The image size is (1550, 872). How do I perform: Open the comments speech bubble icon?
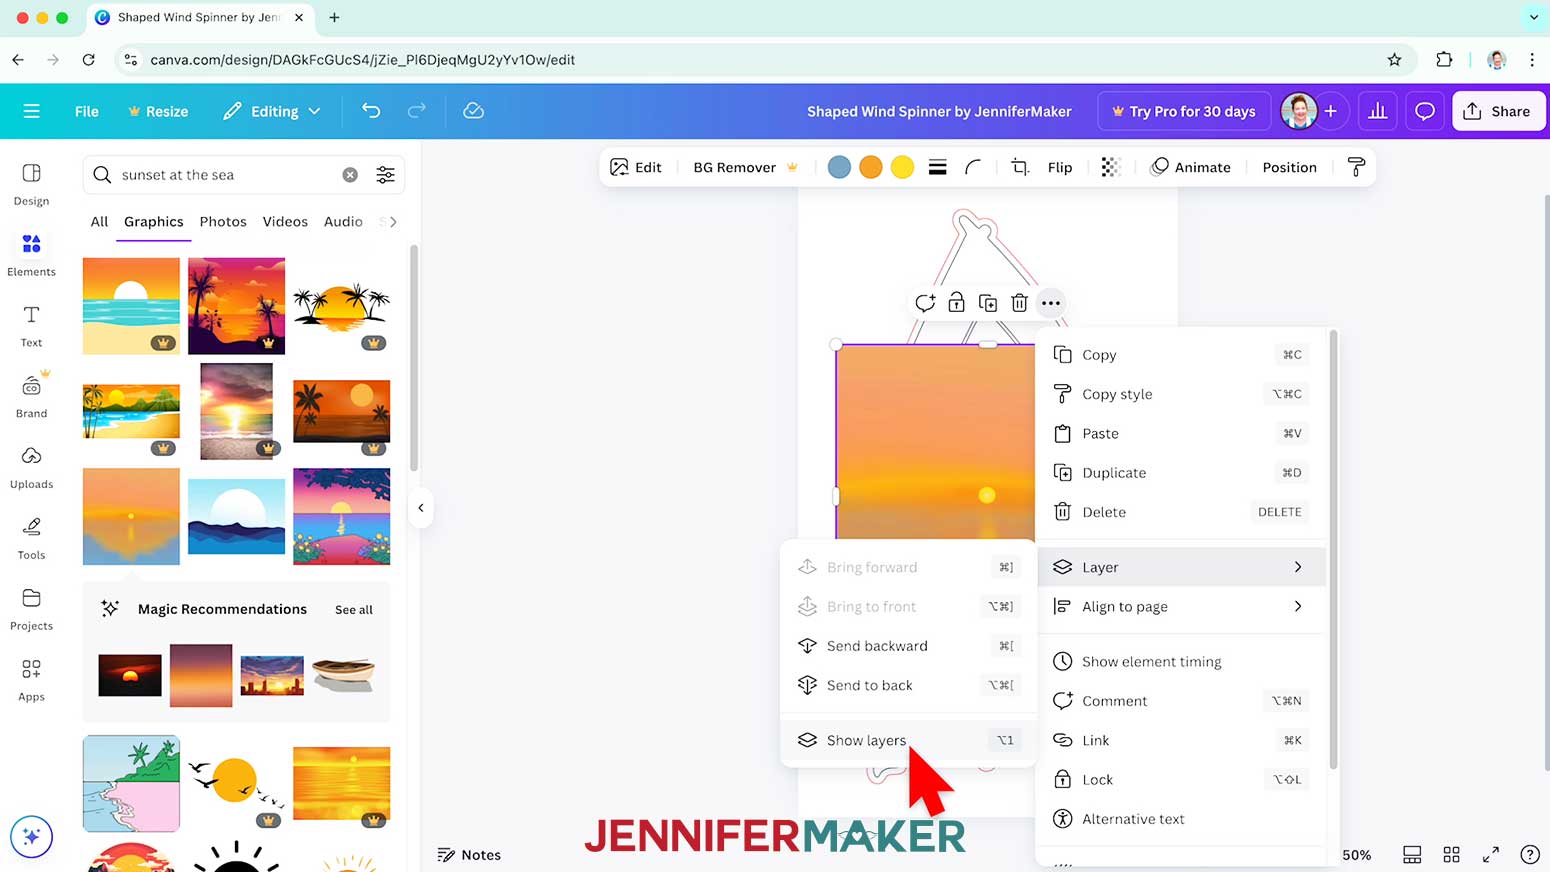click(x=1425, y=111)
